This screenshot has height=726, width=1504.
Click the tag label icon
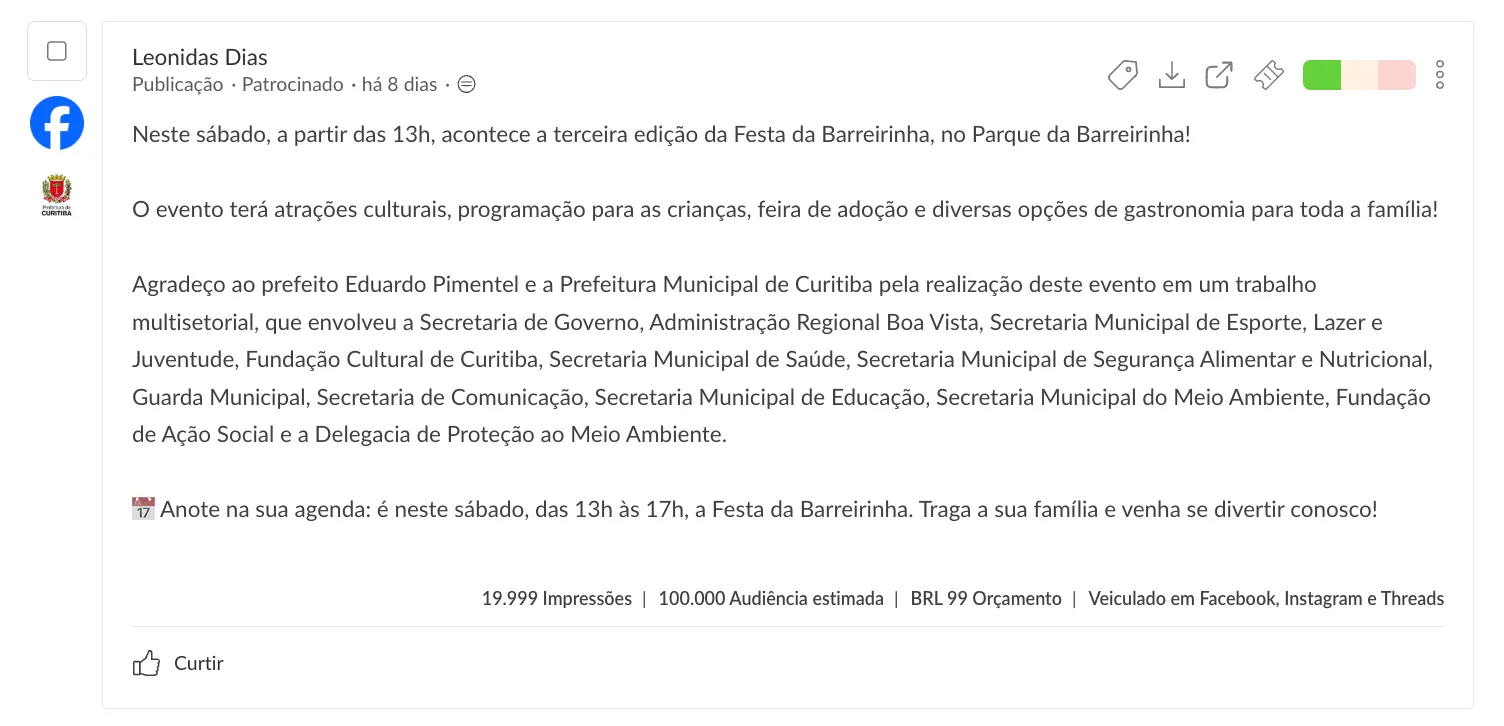tap(1123, 75)
